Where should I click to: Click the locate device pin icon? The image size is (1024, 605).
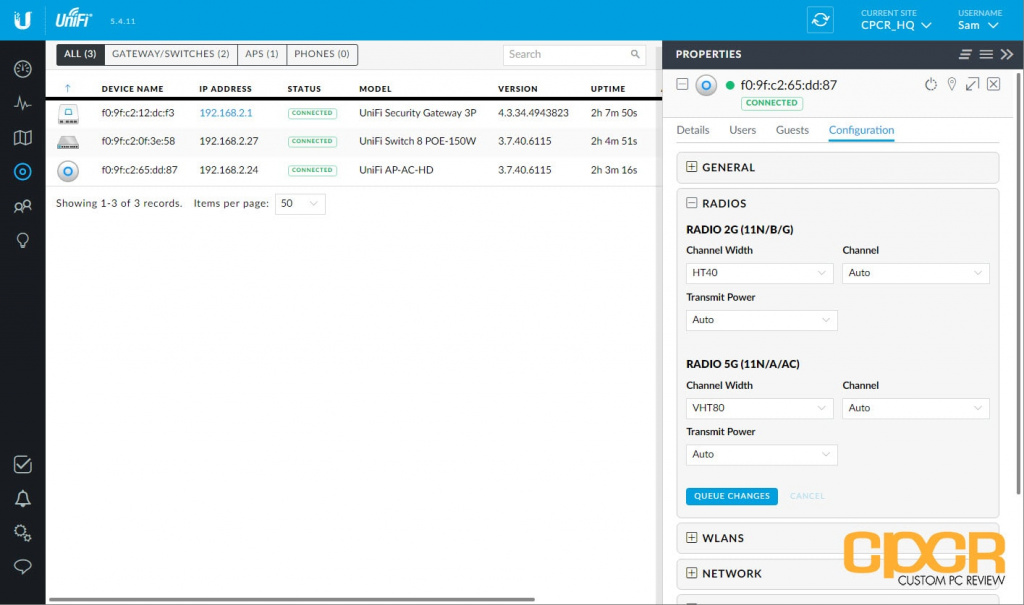click(951, 85)
